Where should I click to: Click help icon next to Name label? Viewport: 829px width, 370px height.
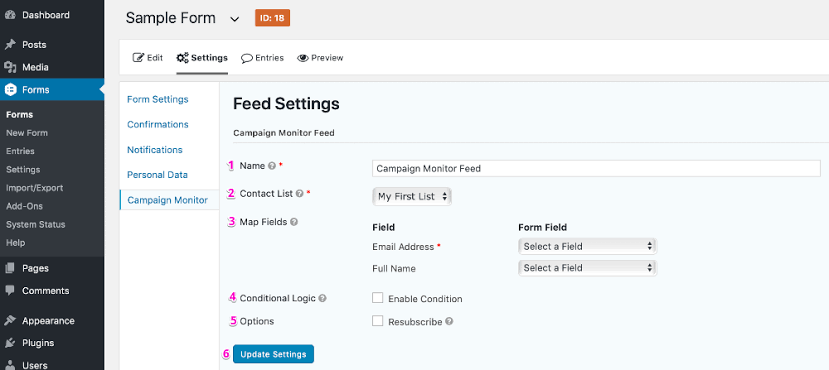[x=272, y=165]
